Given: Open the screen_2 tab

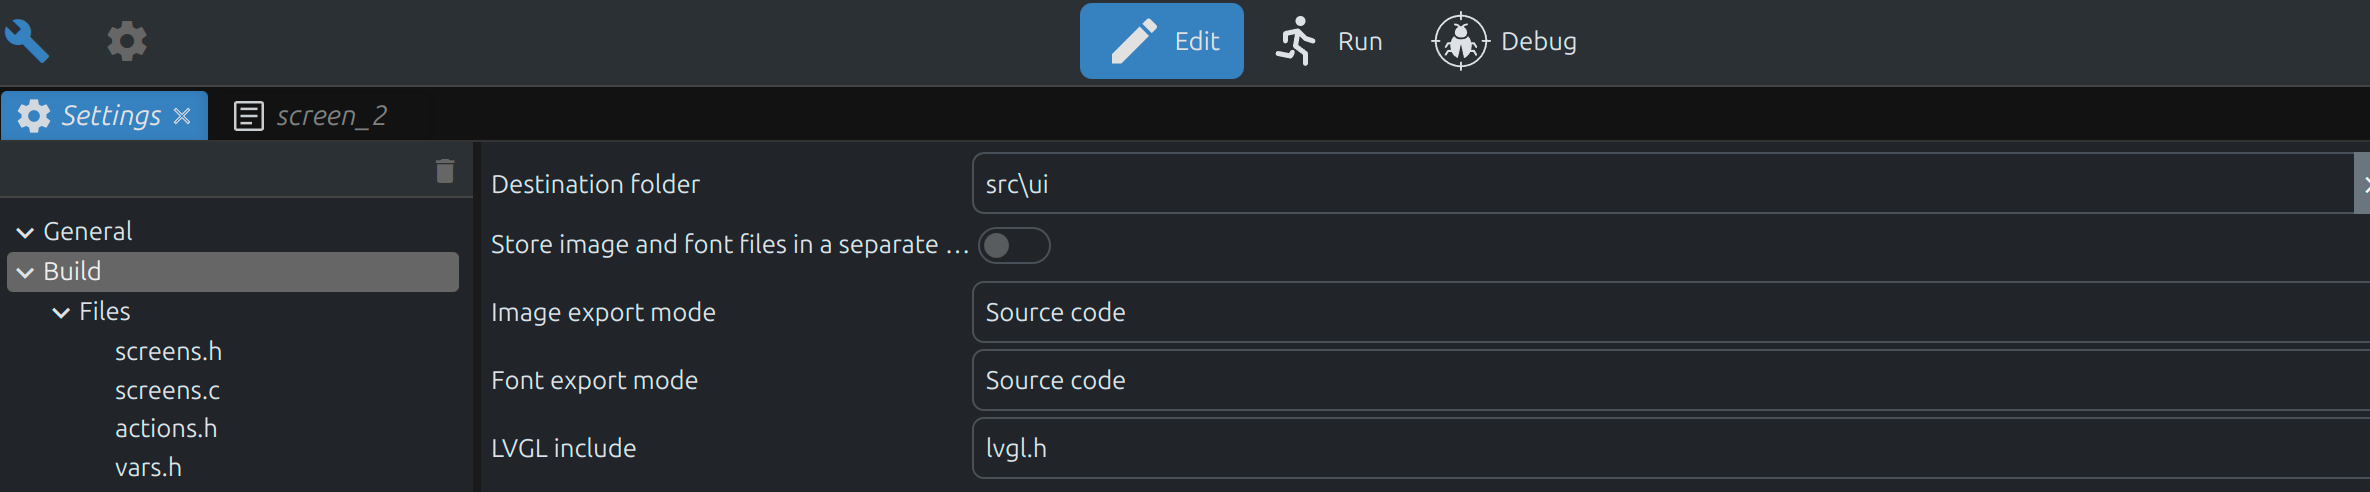Looking at the screenshot, I should [311, 116].
